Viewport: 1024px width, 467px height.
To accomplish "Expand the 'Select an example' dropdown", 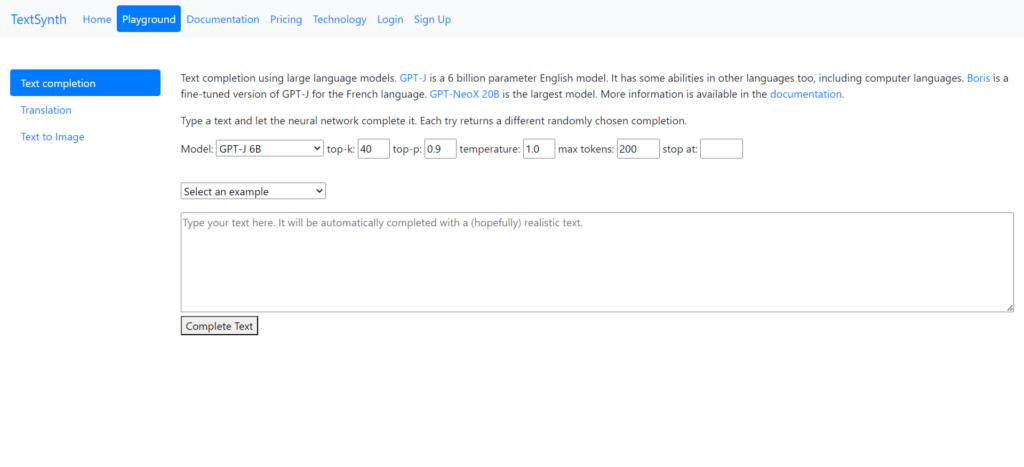I will click(x=253, y=191).
